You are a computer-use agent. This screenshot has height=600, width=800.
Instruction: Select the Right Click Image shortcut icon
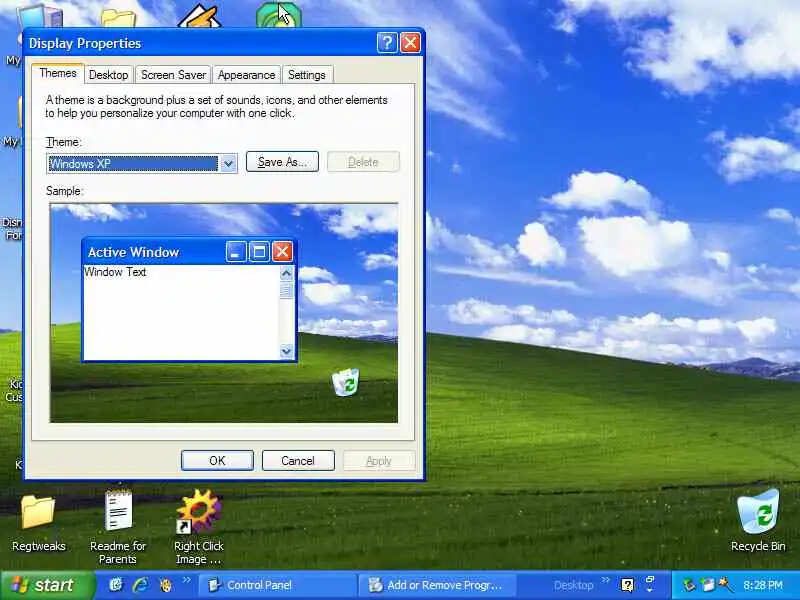pyautogui.click(x=198, y=527)
